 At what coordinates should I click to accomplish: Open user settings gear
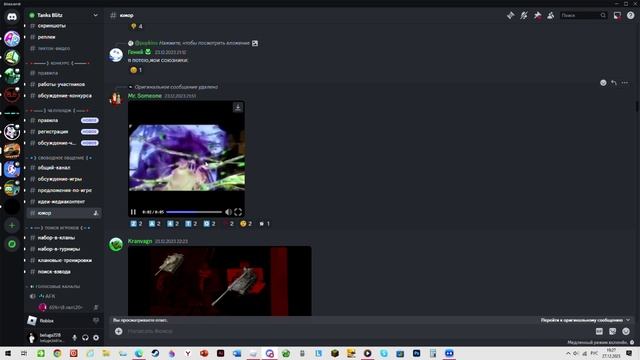point(96,338)
